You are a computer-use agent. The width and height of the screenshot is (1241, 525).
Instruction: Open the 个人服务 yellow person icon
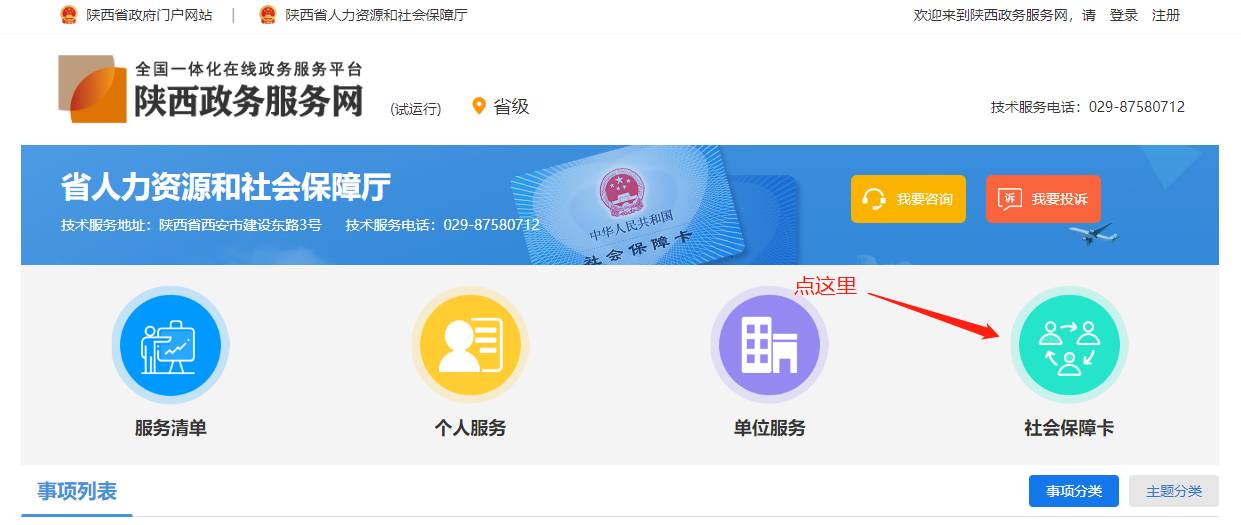[x=470, y=346]
